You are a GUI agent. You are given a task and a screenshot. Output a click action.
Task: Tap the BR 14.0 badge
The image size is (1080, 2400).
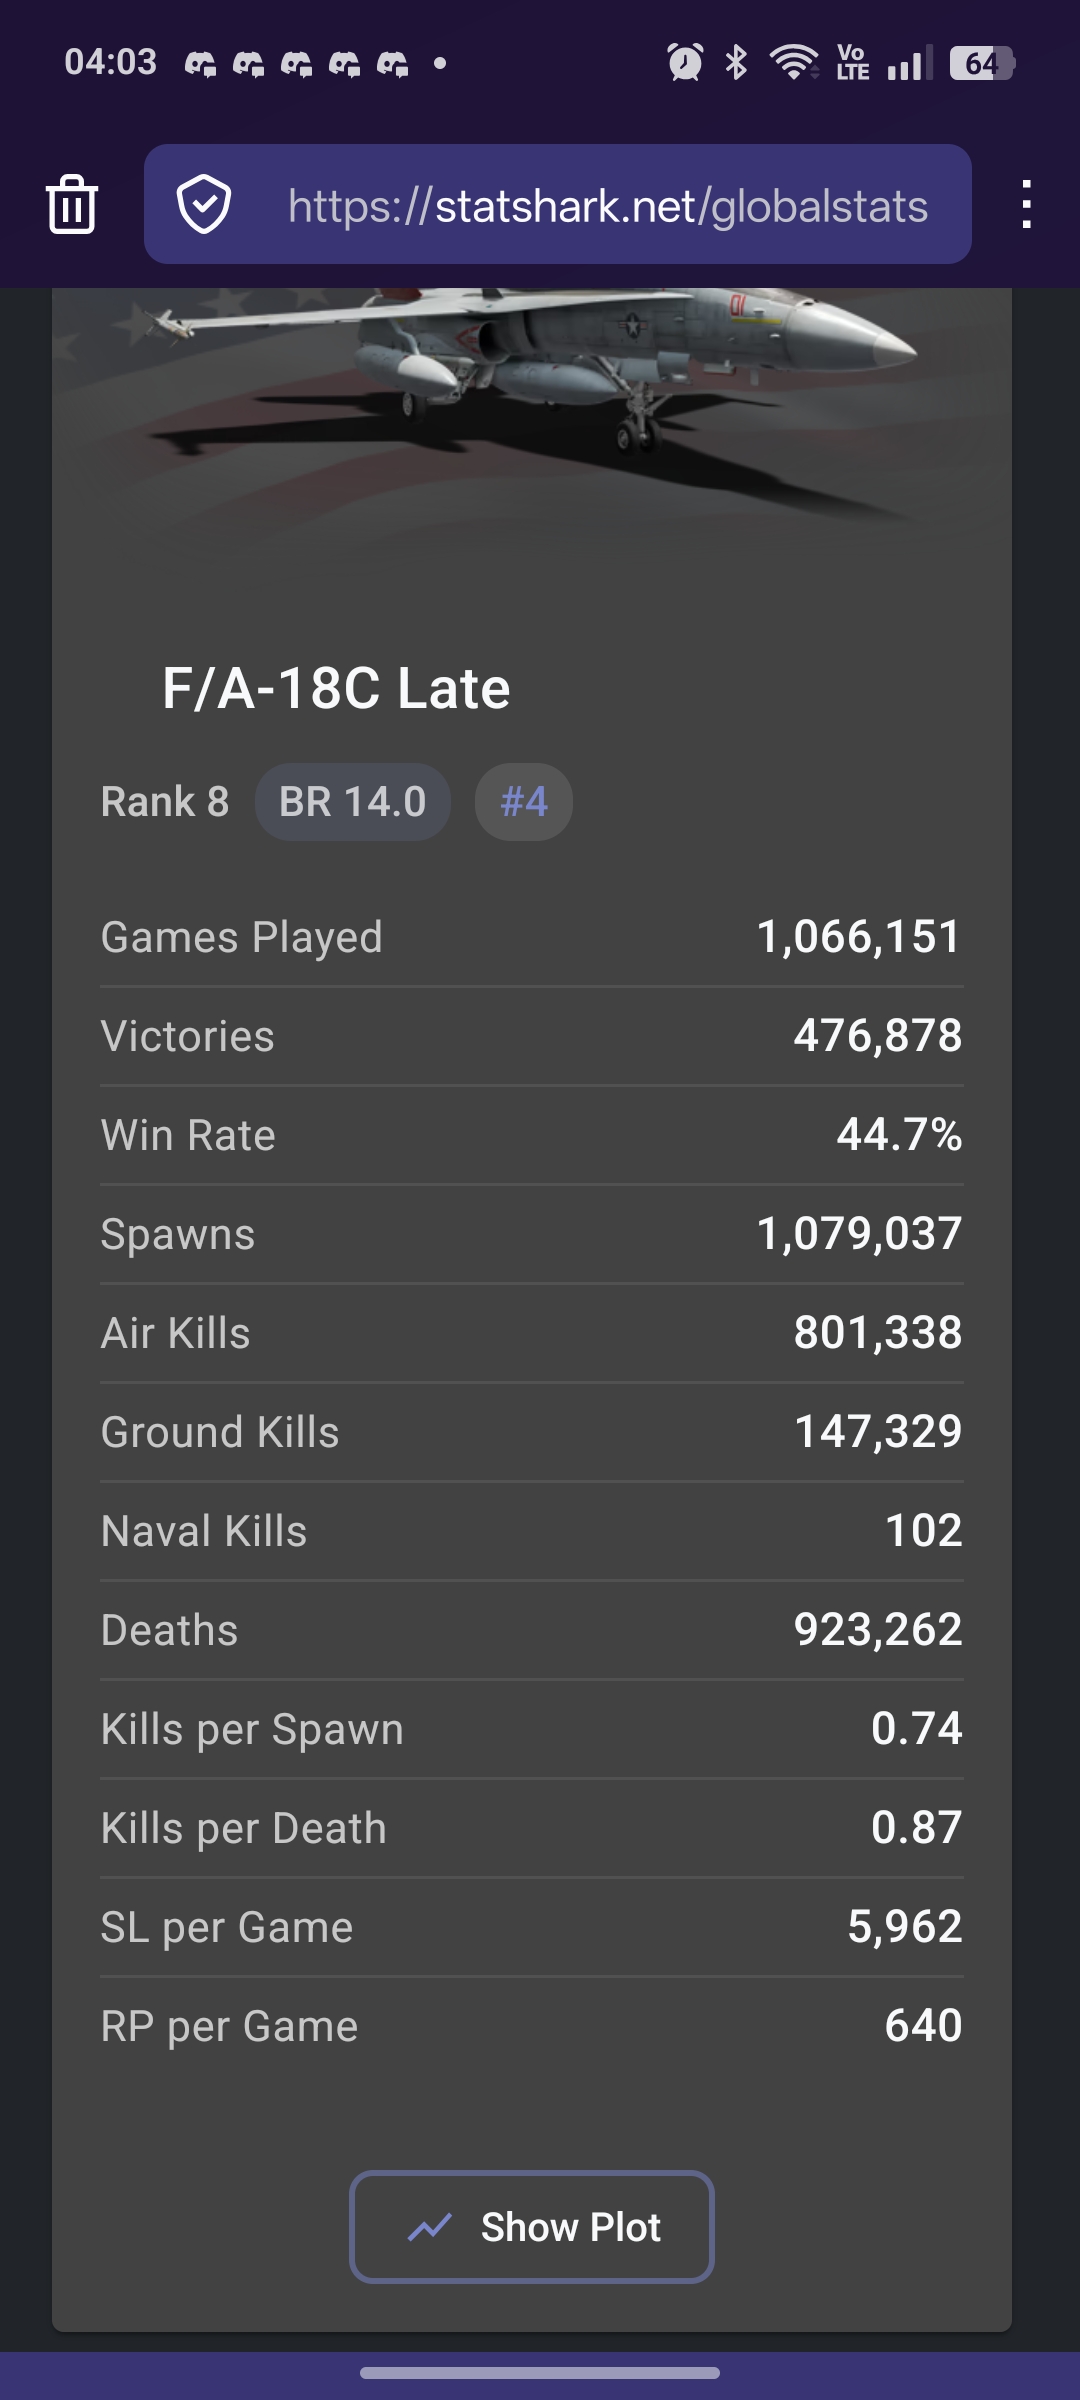click(352, 802)
